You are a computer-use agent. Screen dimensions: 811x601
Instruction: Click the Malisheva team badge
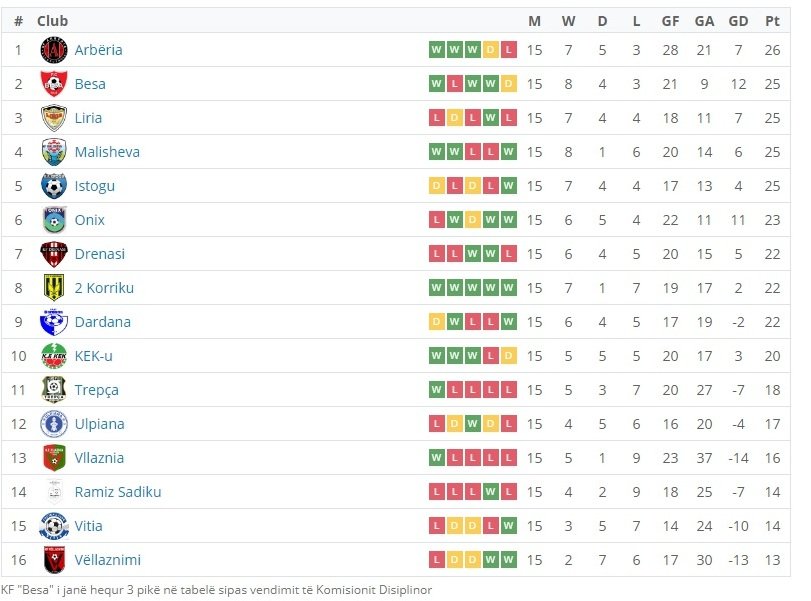pyautogui.click(x=53, y=152)
